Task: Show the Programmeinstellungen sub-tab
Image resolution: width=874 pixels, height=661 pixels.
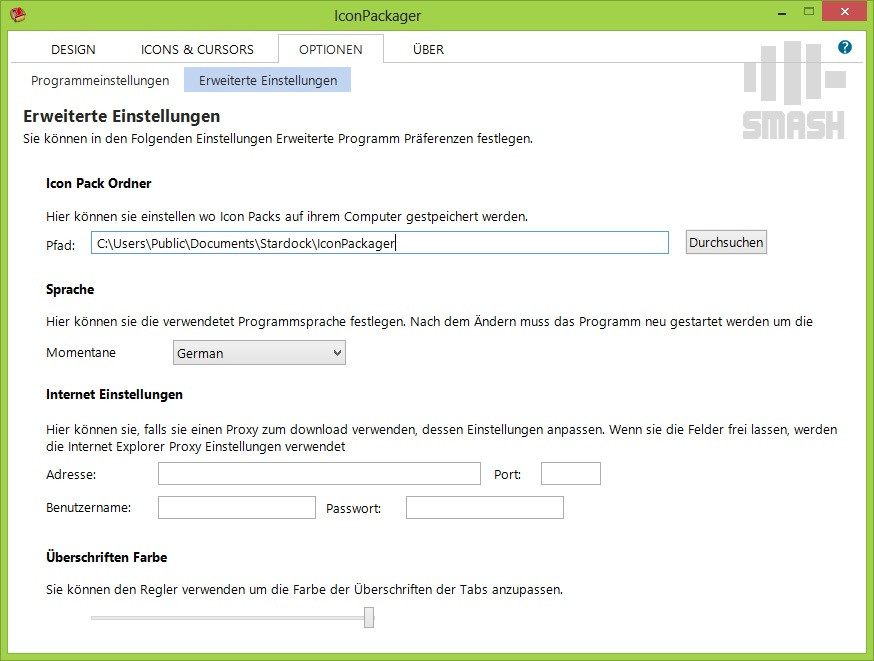Action: click(100, 80)
